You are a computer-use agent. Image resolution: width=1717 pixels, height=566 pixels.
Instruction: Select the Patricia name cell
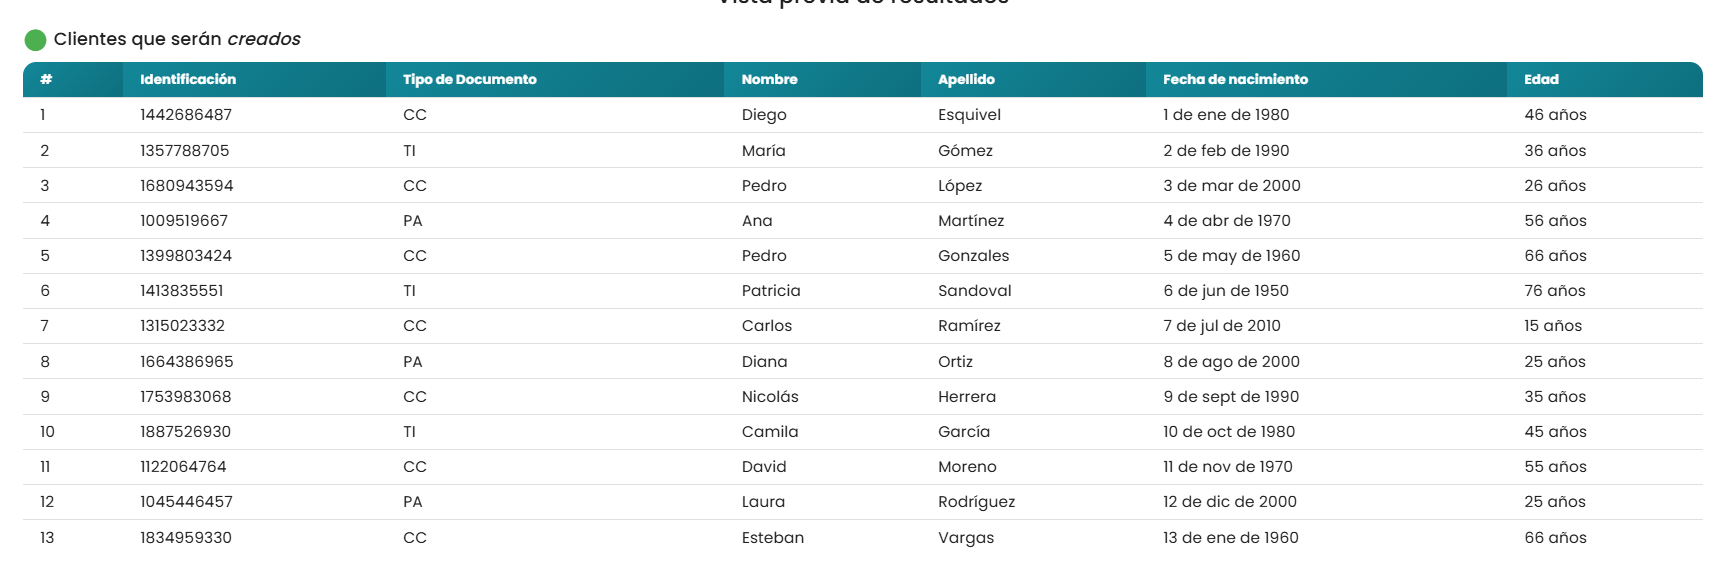click(771, 291)
